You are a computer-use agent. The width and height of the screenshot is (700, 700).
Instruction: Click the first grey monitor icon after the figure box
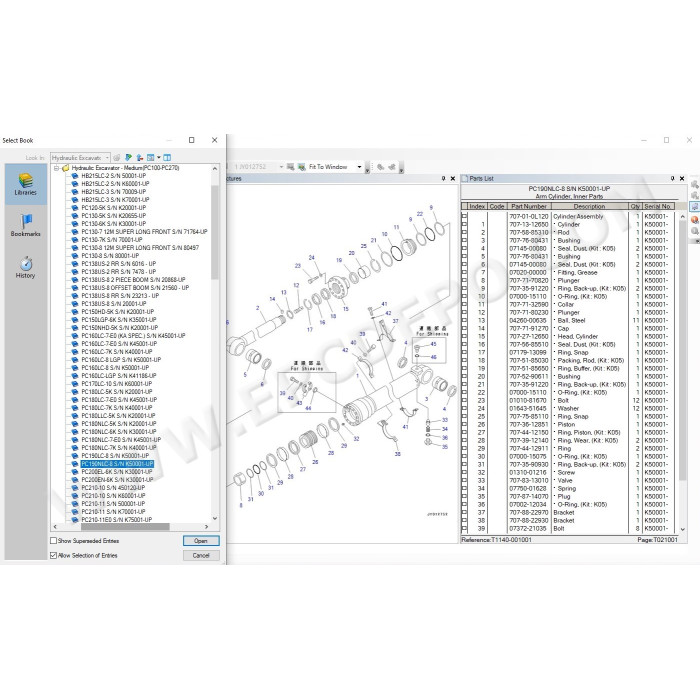tap(291, 167)
